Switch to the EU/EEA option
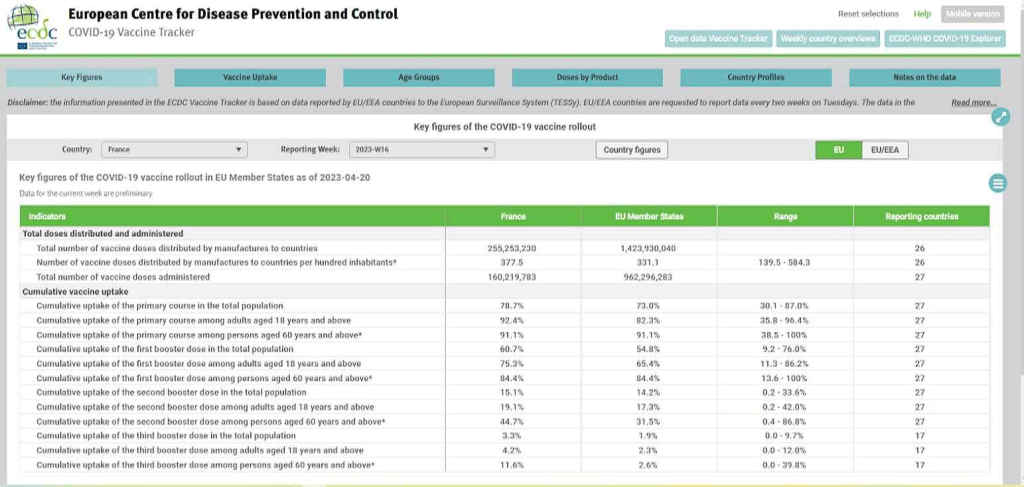Screen dimensions: 1024x487 point(884,149)
